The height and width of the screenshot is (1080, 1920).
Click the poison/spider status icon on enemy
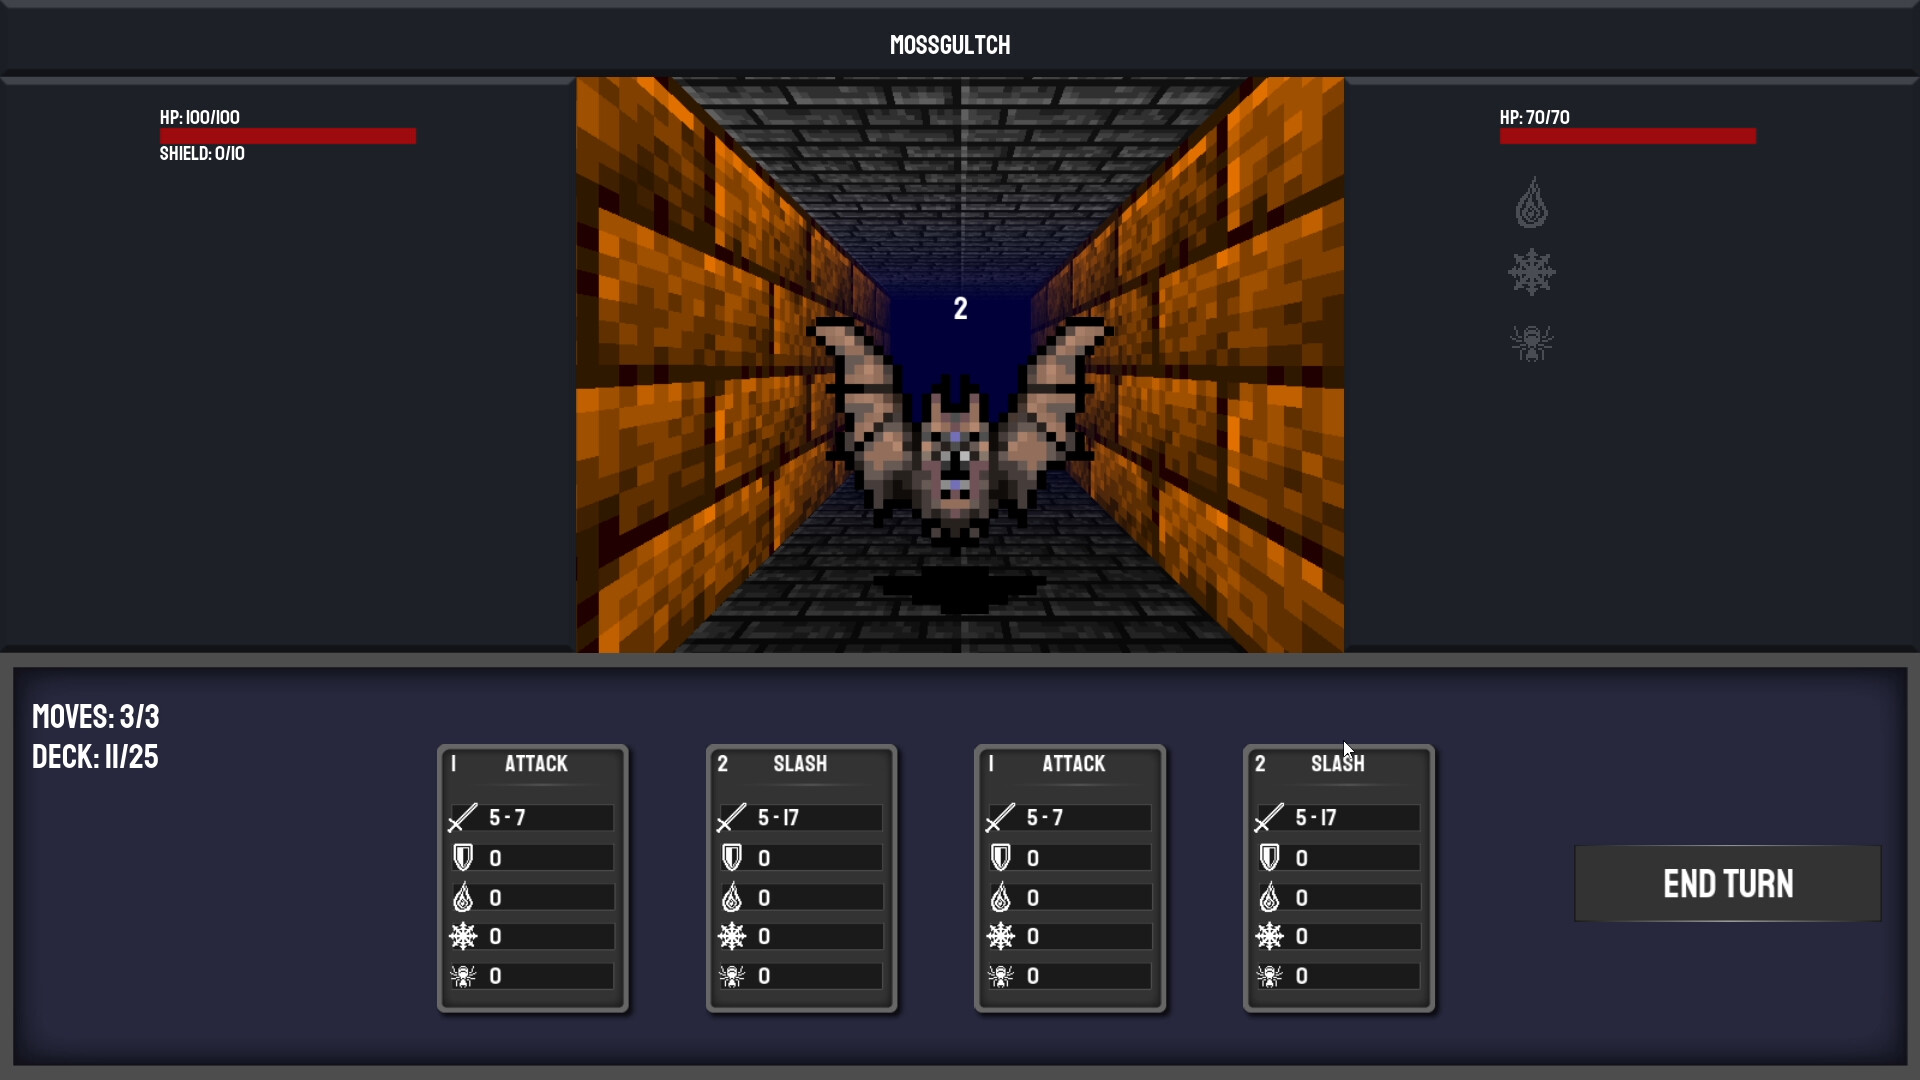click(x=1531, y=340)
